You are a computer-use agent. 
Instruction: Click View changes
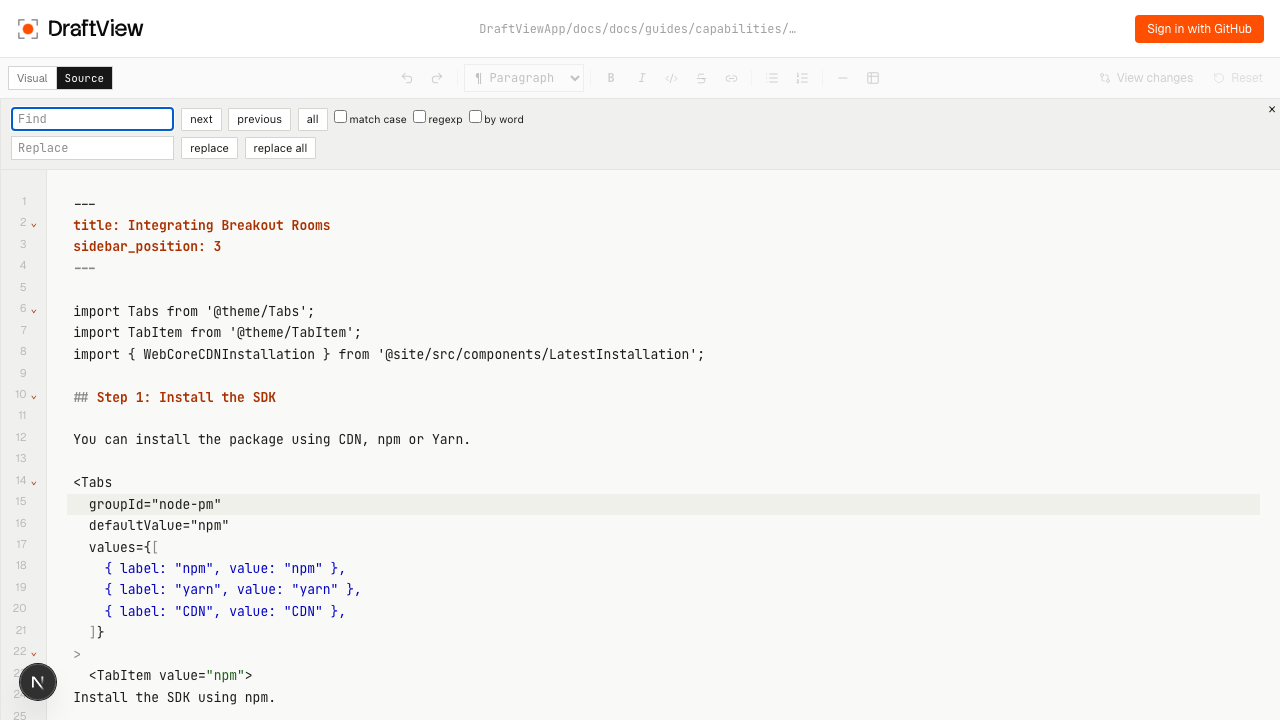[x=1146, y=78]
